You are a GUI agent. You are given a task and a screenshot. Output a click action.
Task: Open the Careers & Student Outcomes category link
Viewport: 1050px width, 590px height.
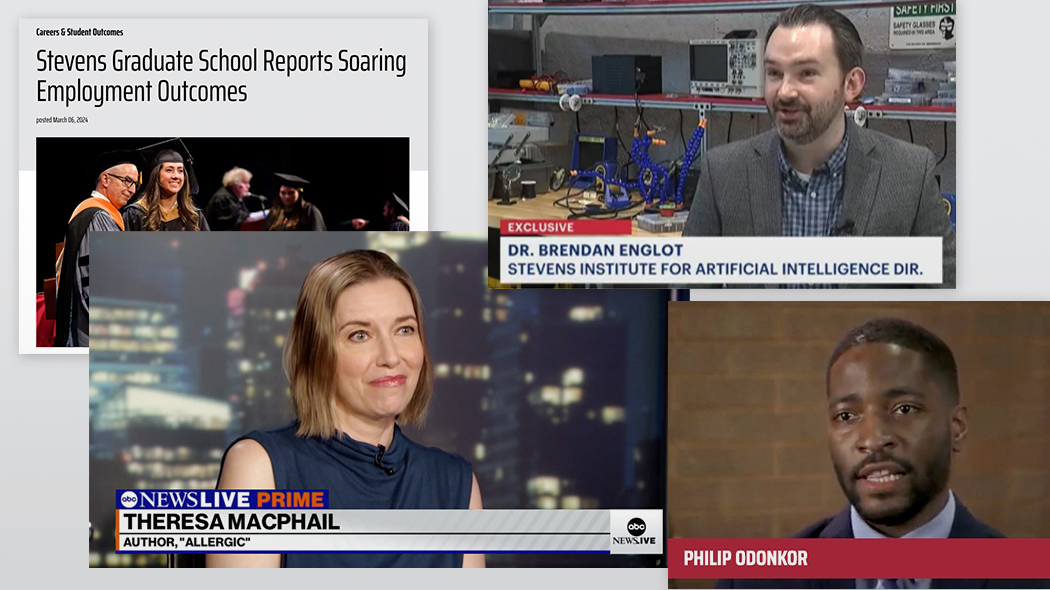pos(79,32)
